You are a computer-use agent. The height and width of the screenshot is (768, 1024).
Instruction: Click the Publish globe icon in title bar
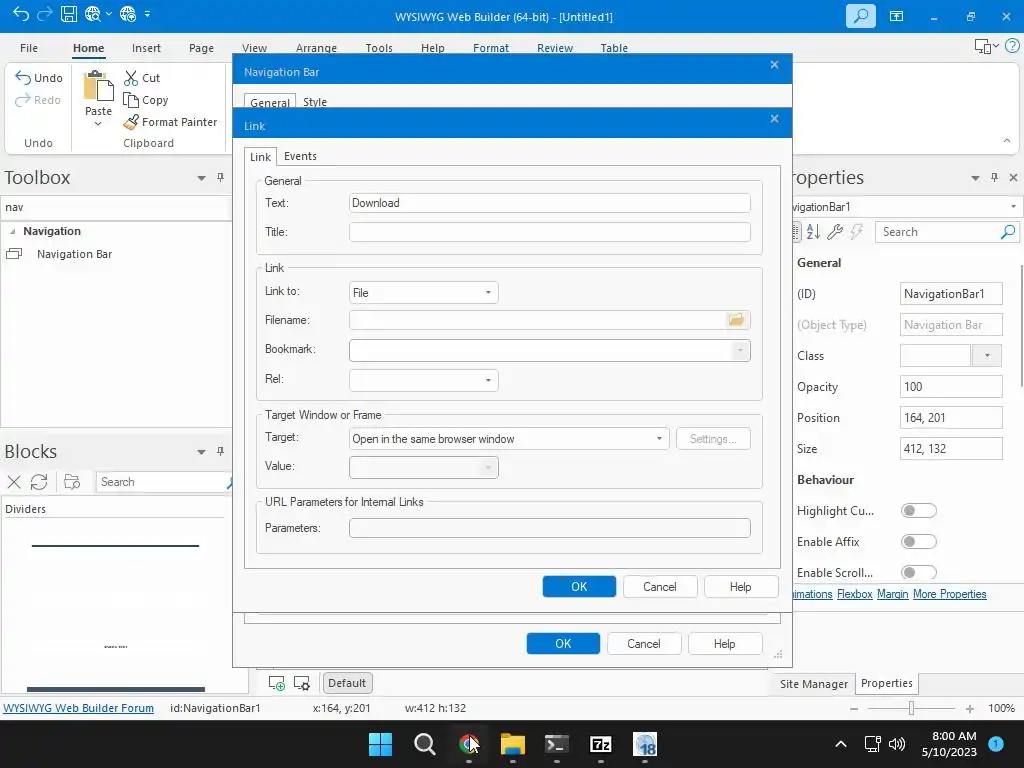[x=128, y=14]
